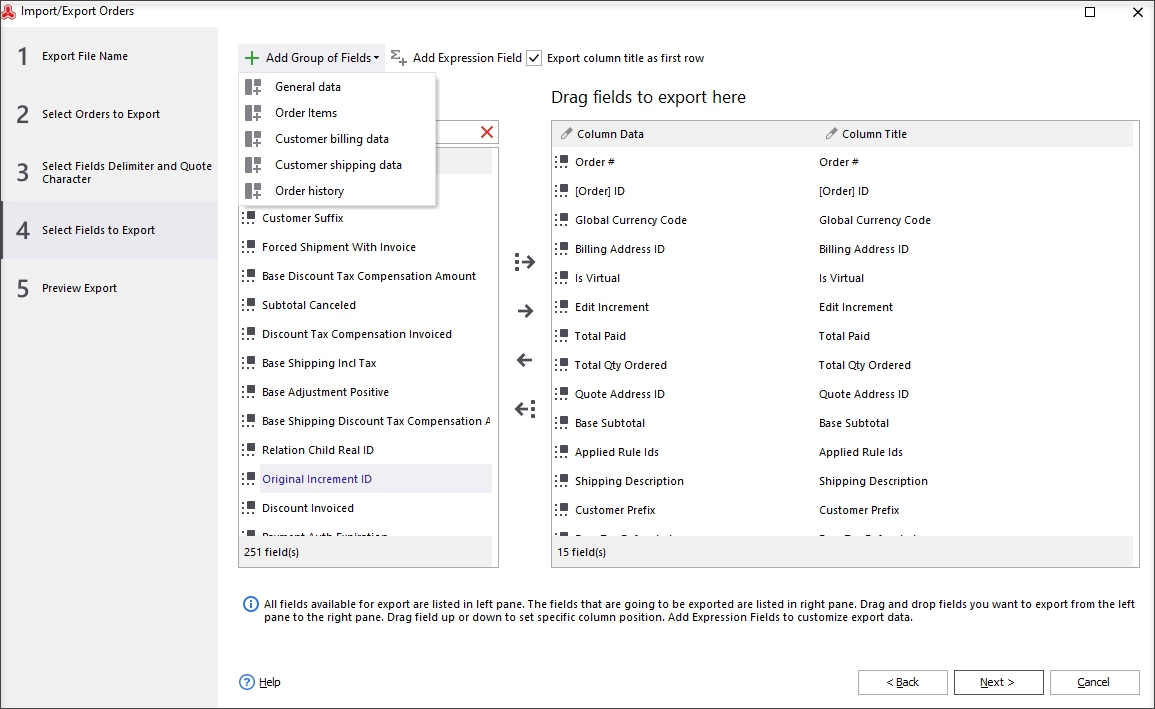
Task: Edit Shipping Description column title
Action: coord(873,481)
